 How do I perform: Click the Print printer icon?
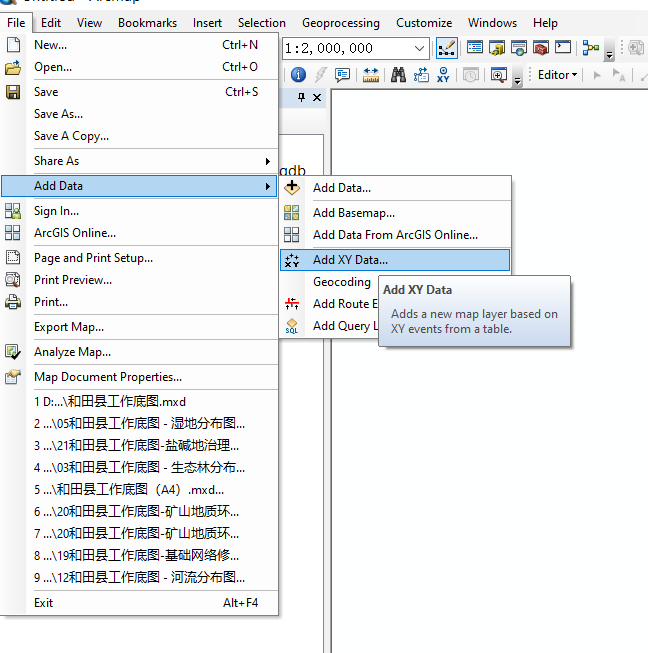click(13, 302)
